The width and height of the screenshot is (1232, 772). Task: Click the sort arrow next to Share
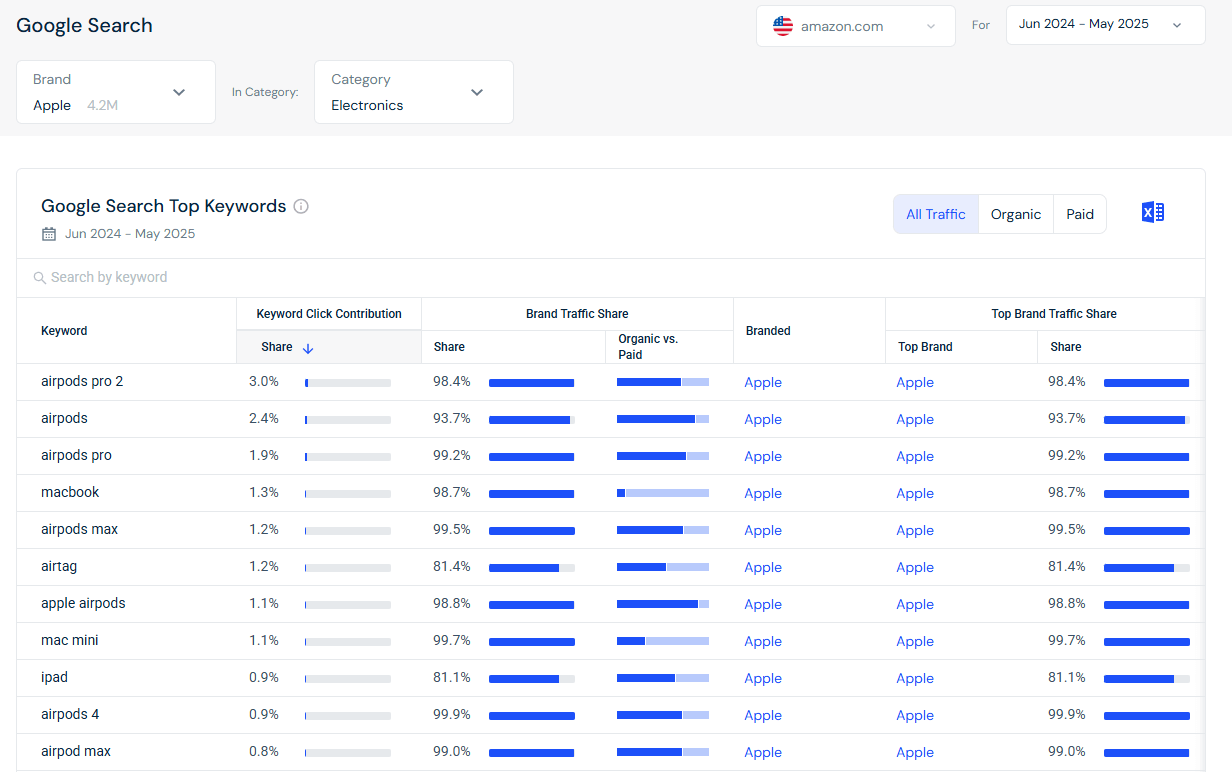click(x=308, y=348)
